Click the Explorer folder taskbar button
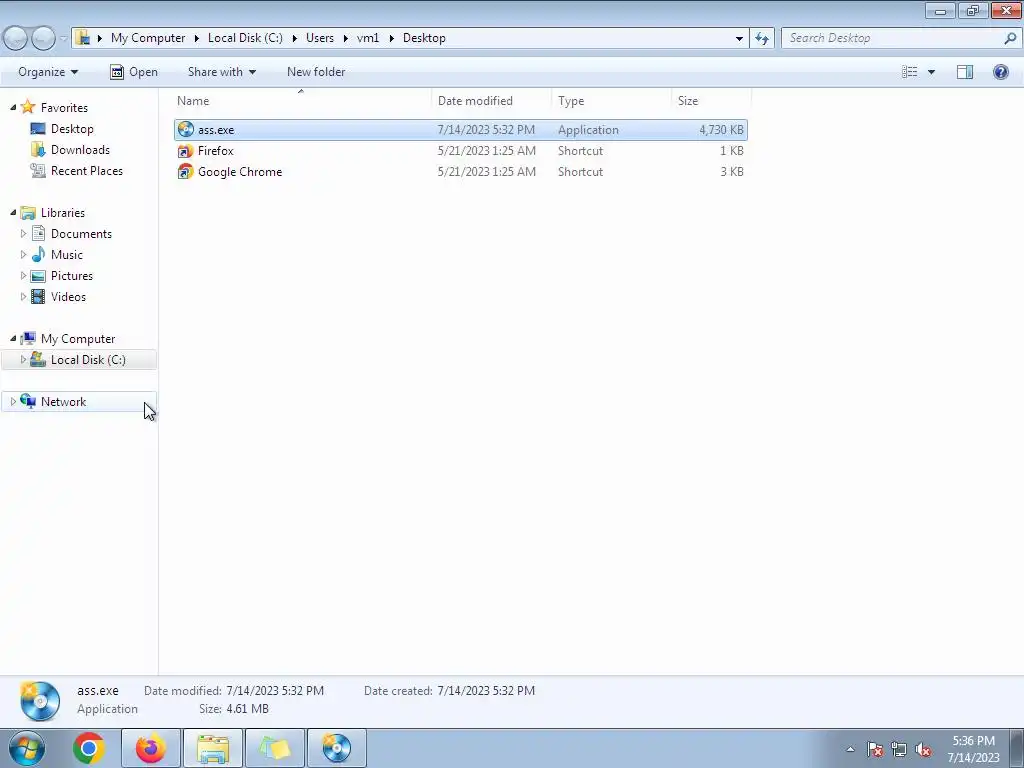1024x768 pixels. click(213, 748)
